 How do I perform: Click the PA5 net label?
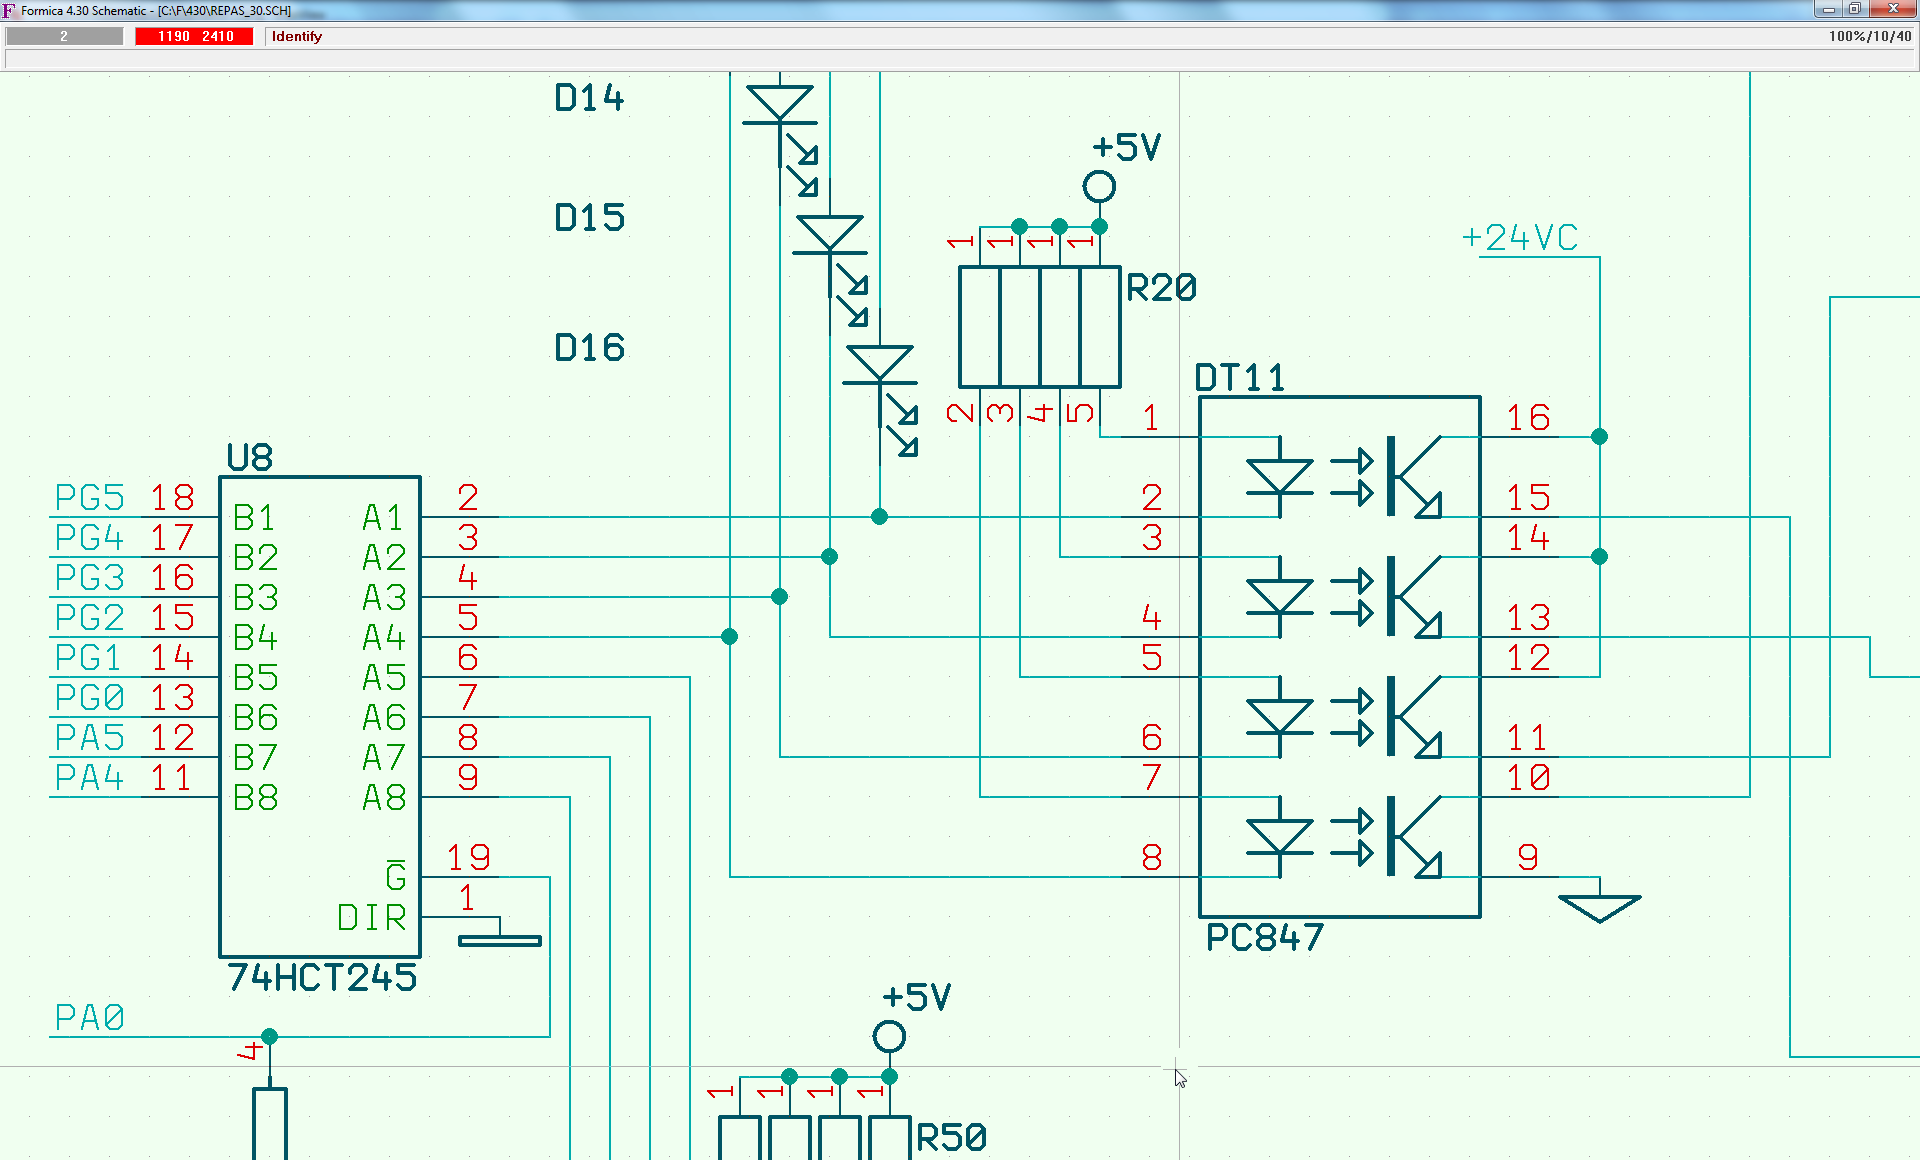(90, 738)
